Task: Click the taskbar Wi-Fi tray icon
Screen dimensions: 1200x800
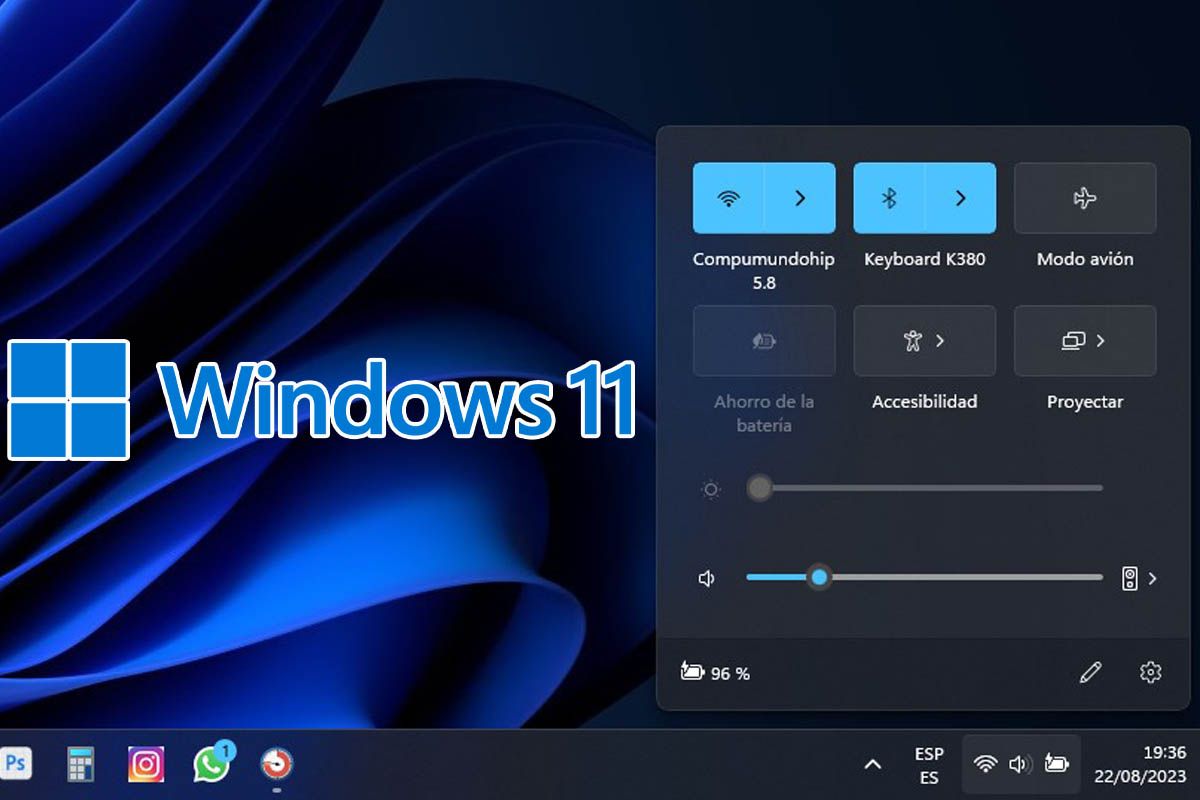Action: click(x=986, y=765)
